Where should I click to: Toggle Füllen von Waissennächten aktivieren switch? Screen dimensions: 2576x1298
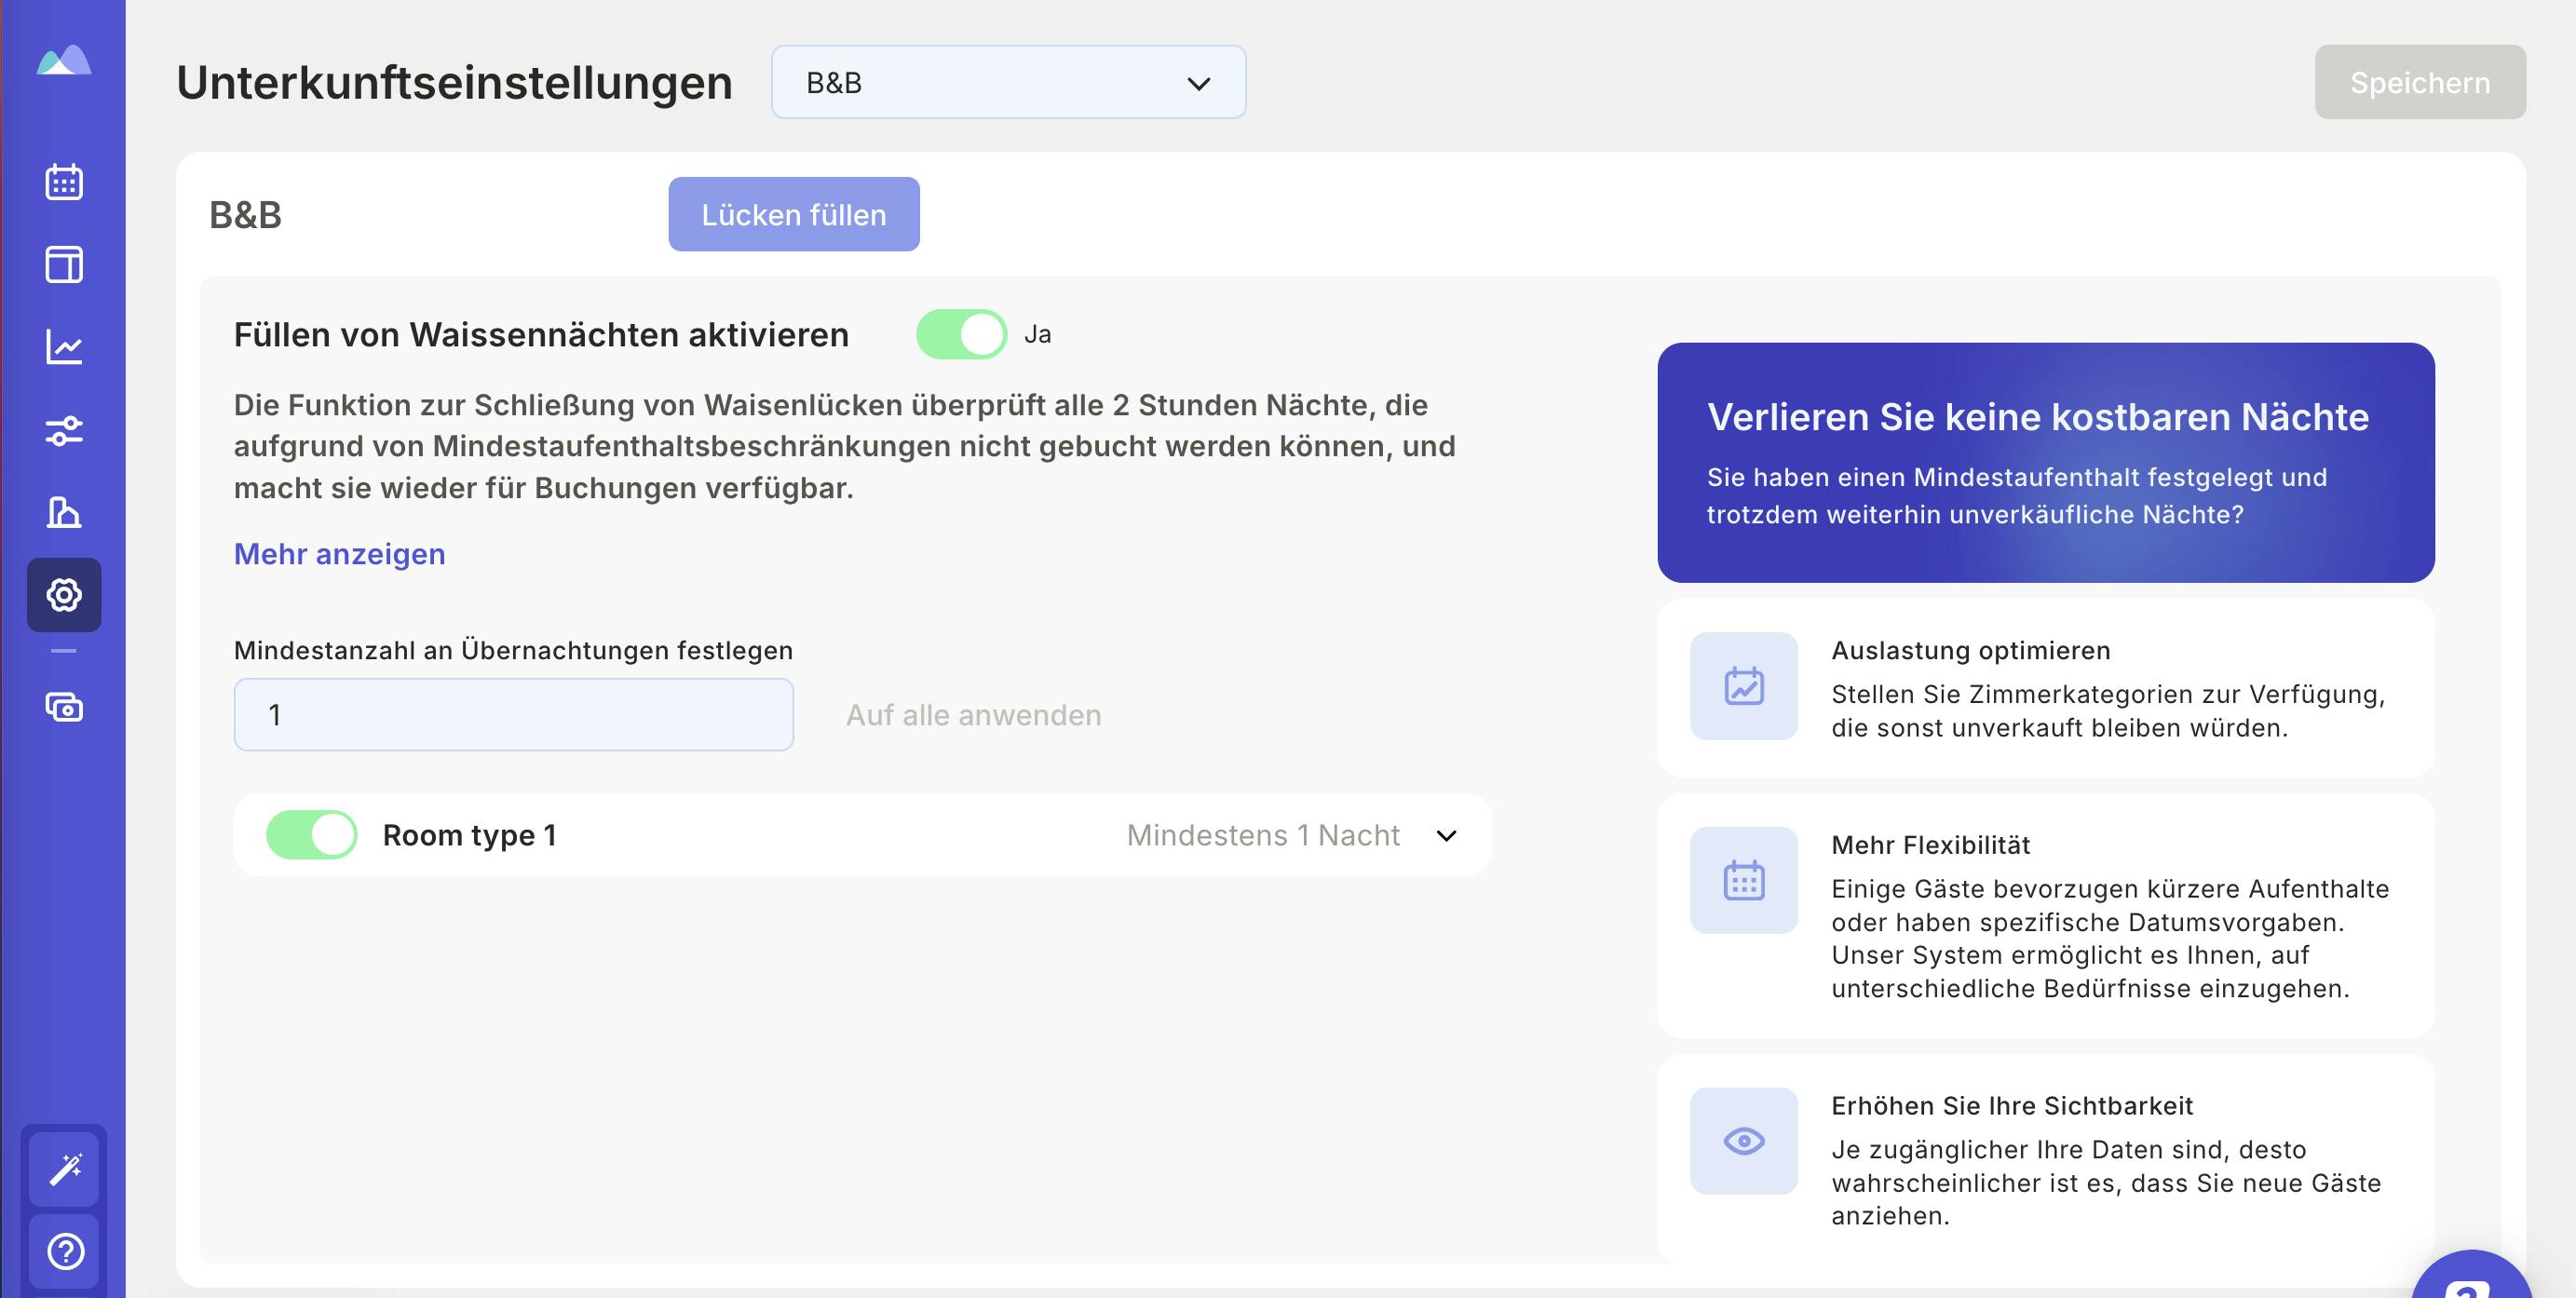pyautogui.click(x=961, y=334)
